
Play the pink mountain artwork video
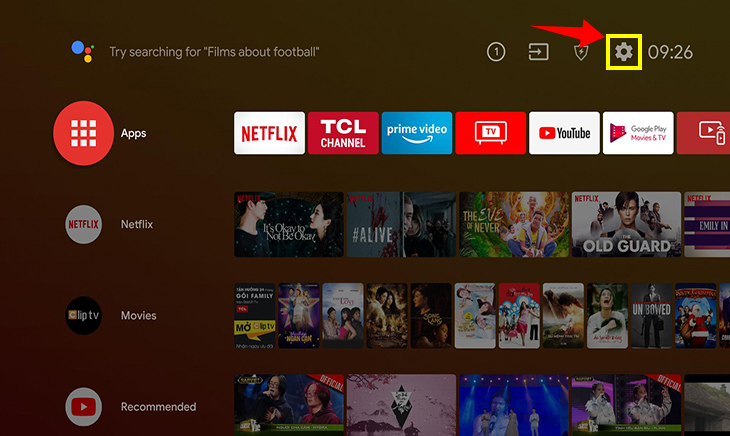click(x=401, y=405)
